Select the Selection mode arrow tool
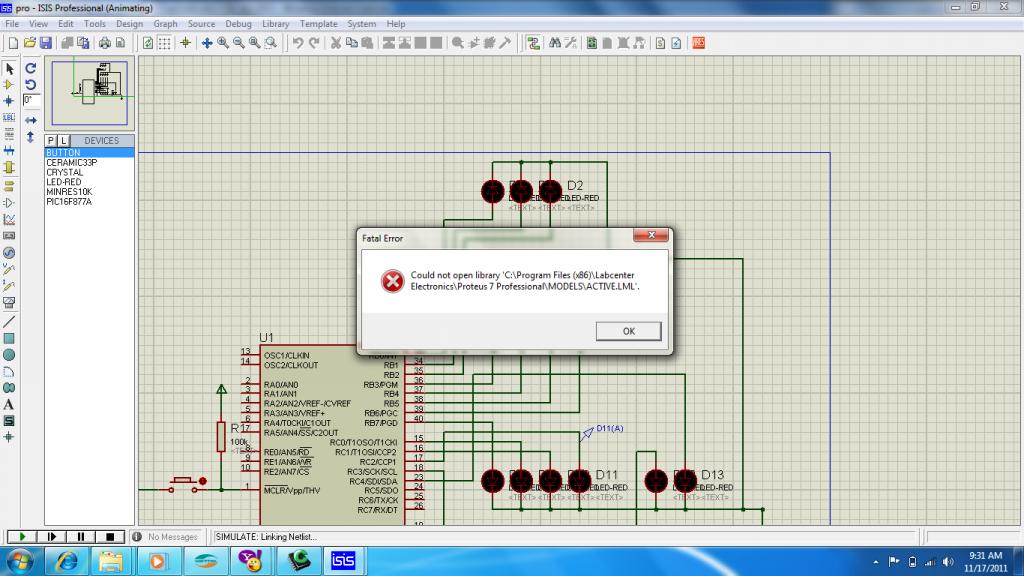Viewport: 1024px width, 576px height. (9, 69)
